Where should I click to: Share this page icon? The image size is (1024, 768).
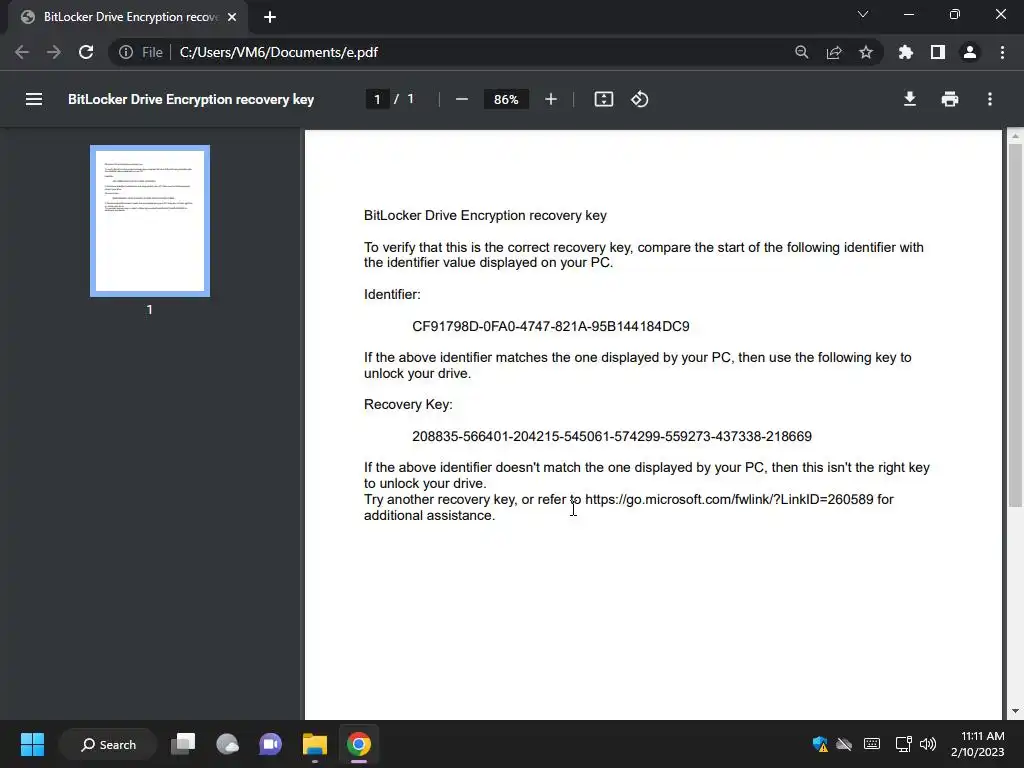834,52
